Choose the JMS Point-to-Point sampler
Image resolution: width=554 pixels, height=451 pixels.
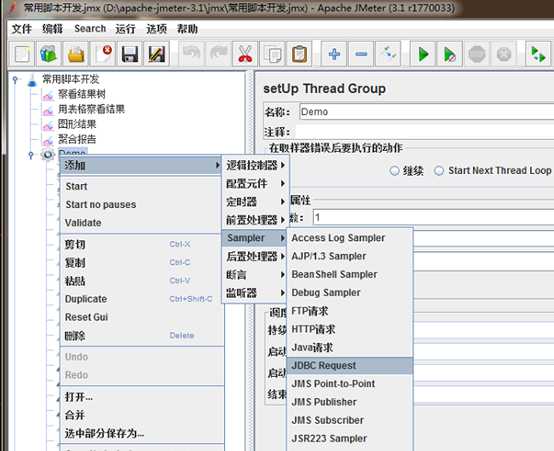(350, 384)
